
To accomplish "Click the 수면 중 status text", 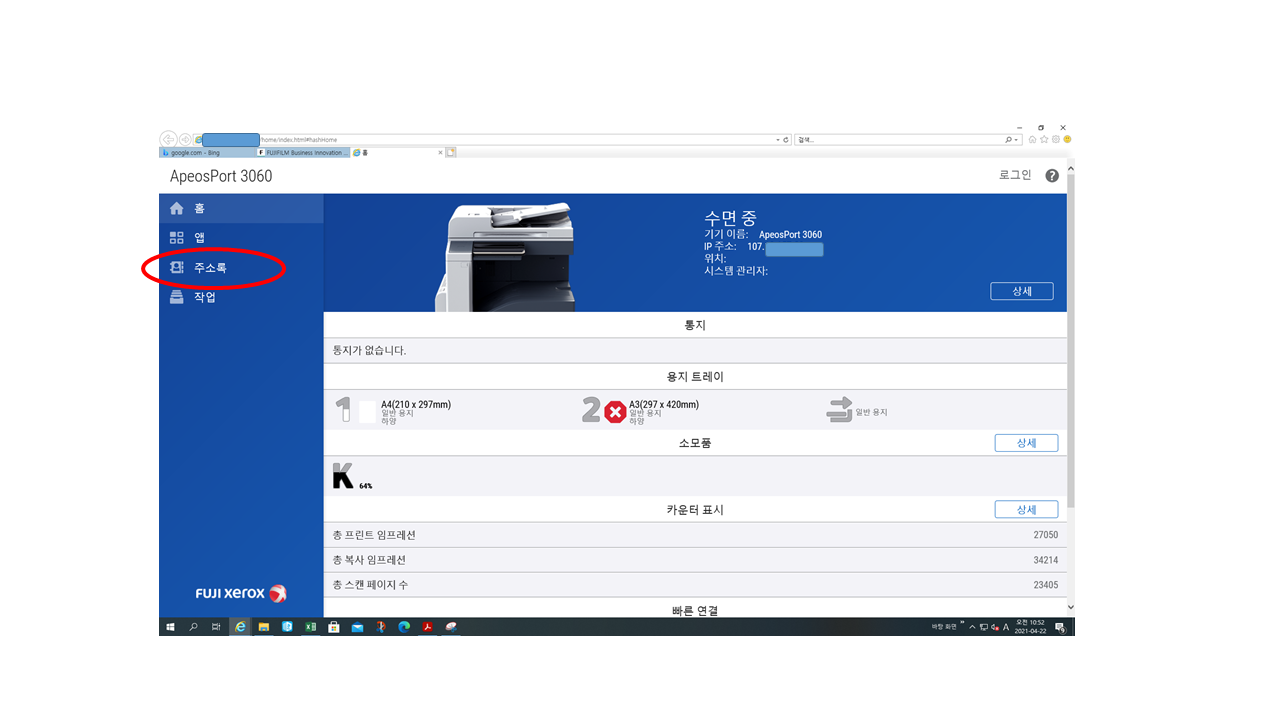I will coord(730,217).
